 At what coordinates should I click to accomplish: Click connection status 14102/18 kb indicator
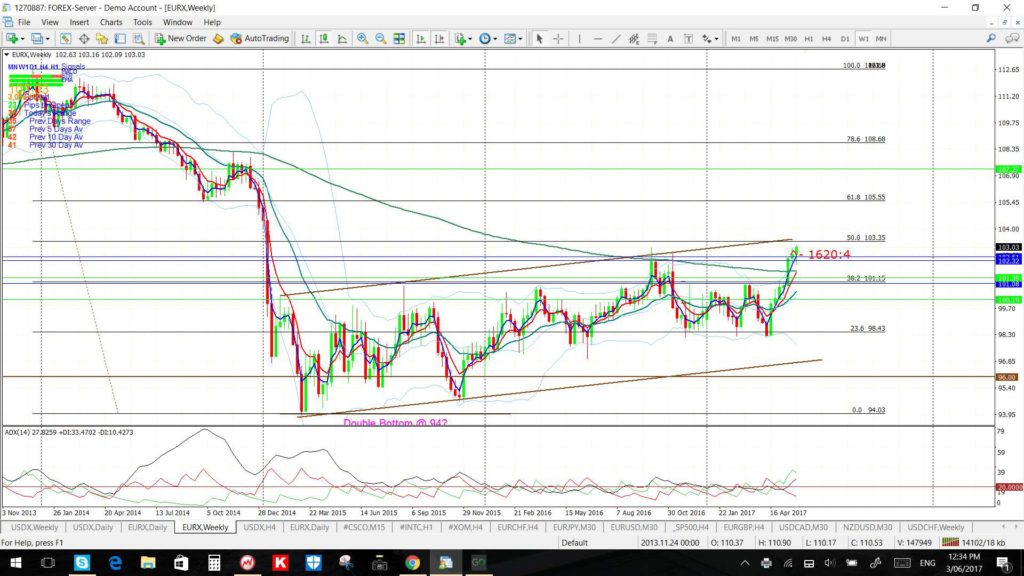[973, 543]
